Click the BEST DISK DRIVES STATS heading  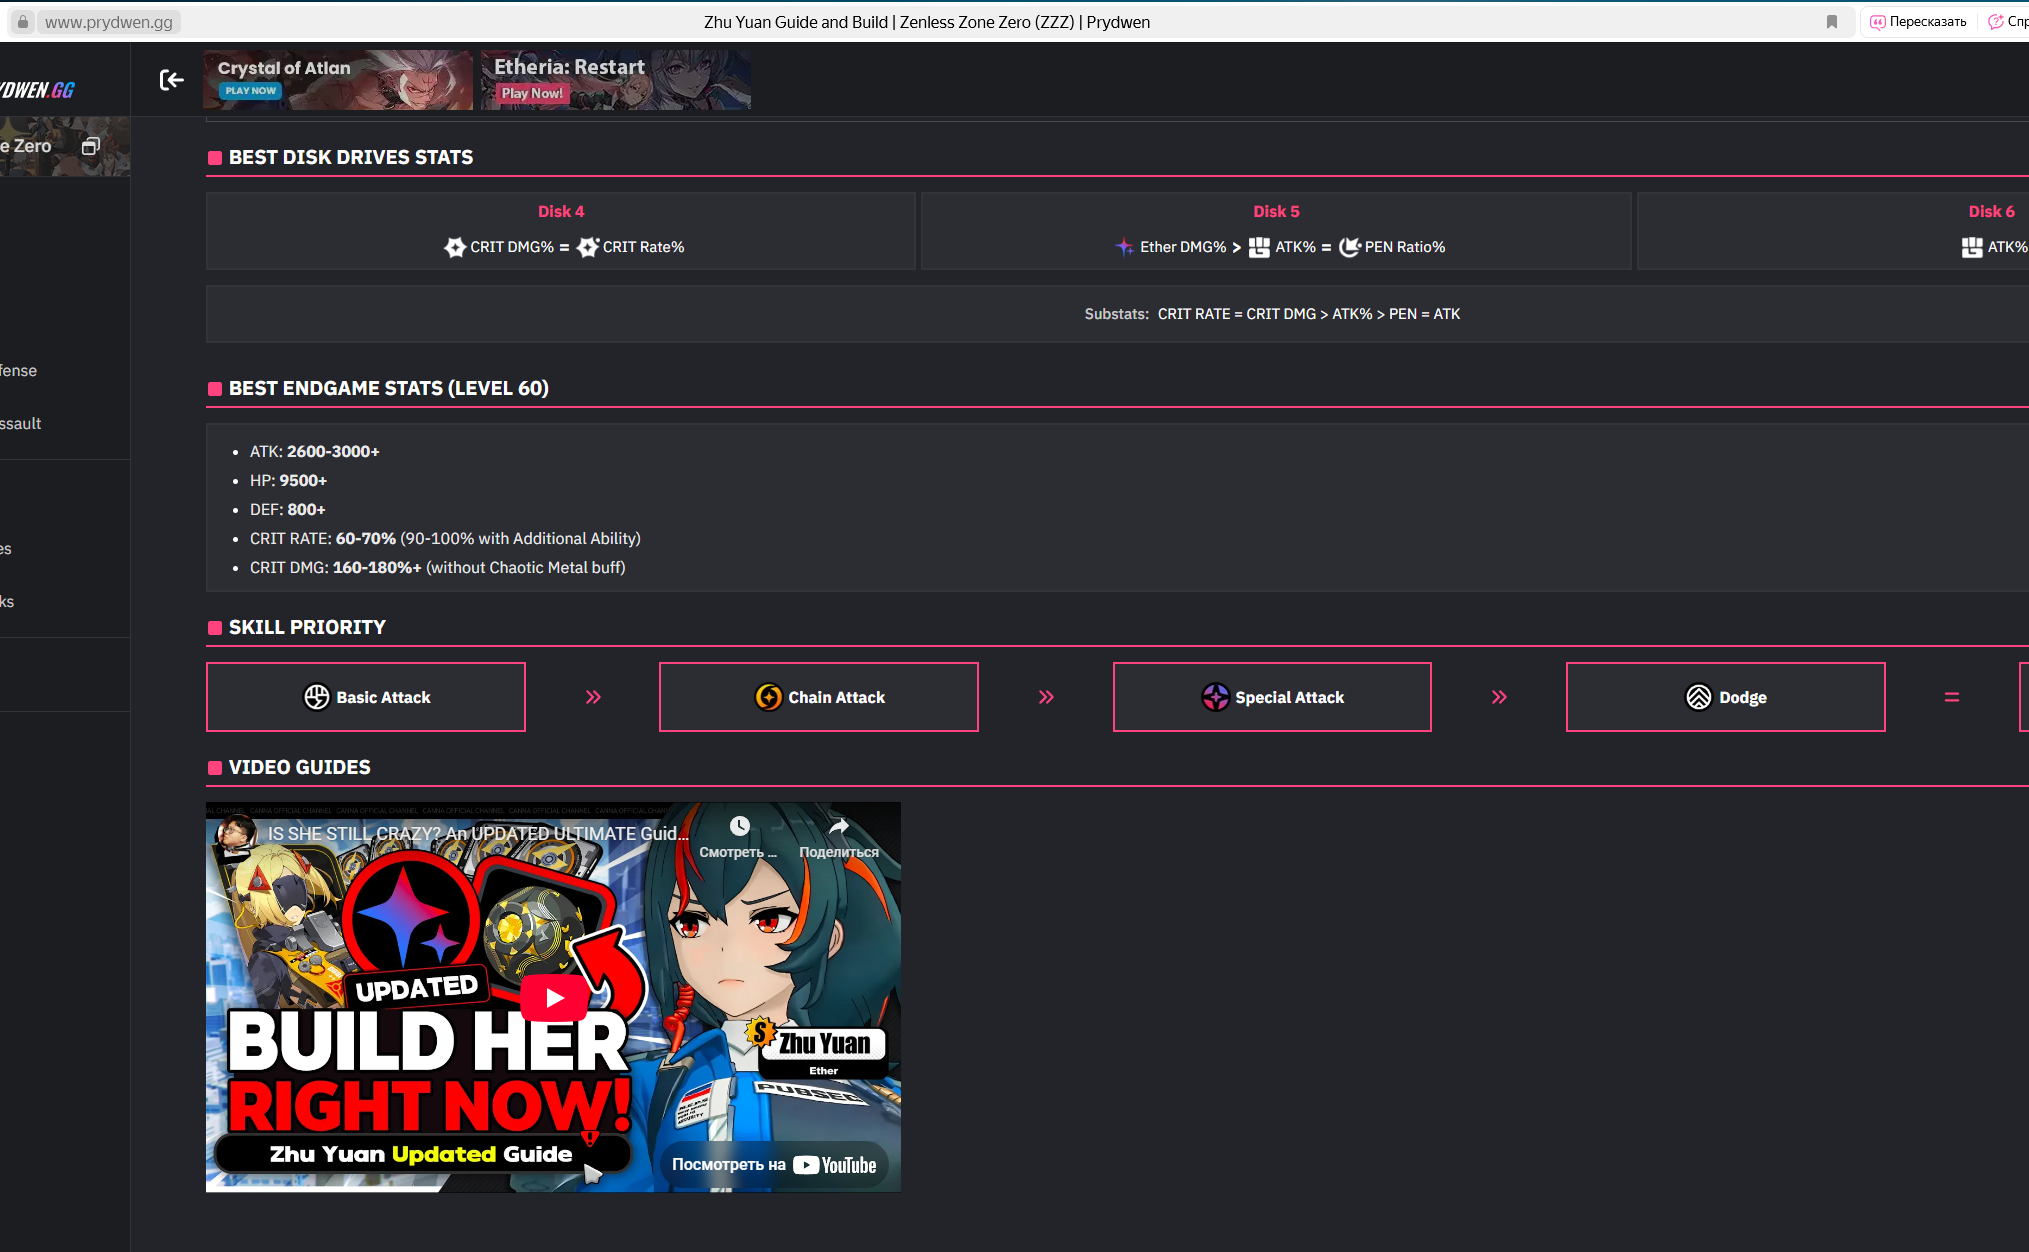pos(351,157)
